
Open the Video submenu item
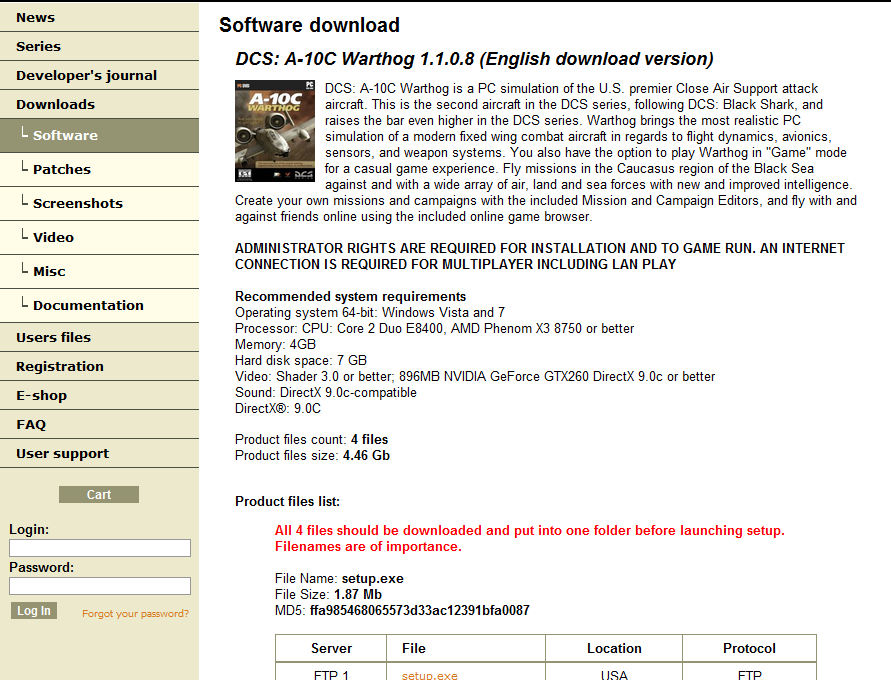click(99, 237)
